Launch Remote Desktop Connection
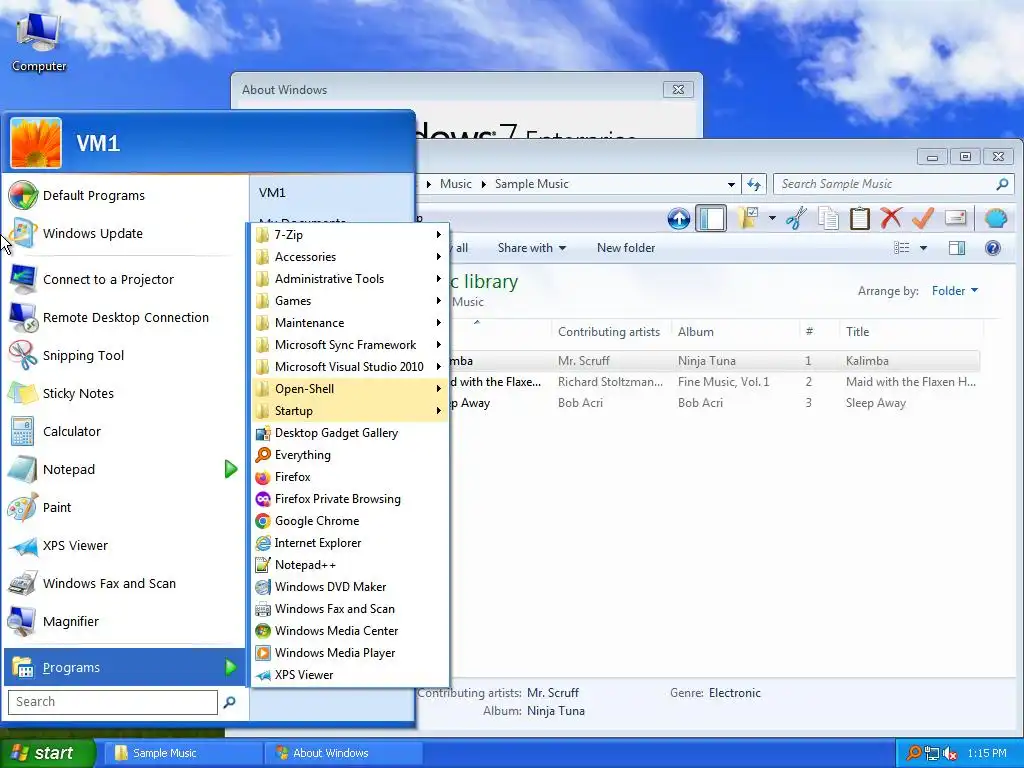 124,317
